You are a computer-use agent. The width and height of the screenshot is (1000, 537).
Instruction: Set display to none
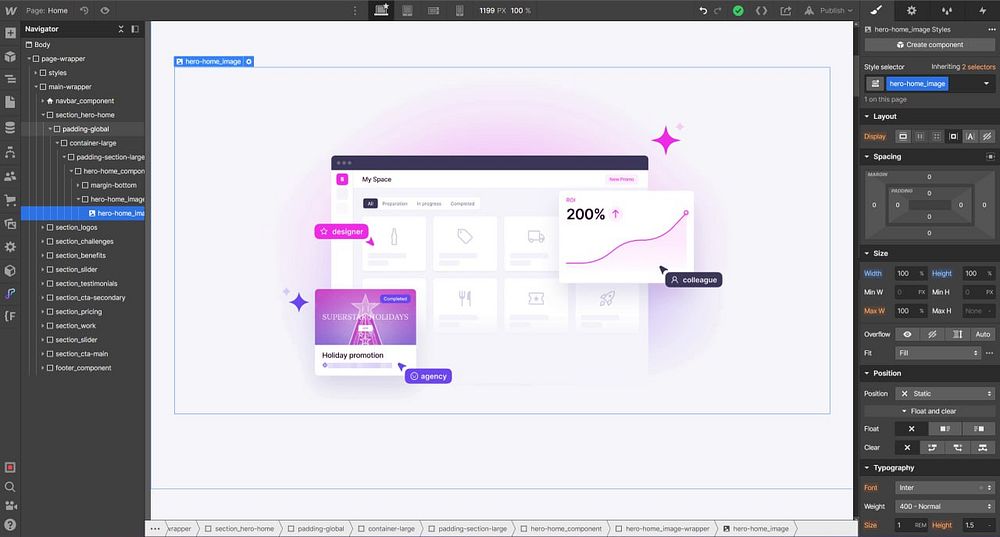click(987, 136)
